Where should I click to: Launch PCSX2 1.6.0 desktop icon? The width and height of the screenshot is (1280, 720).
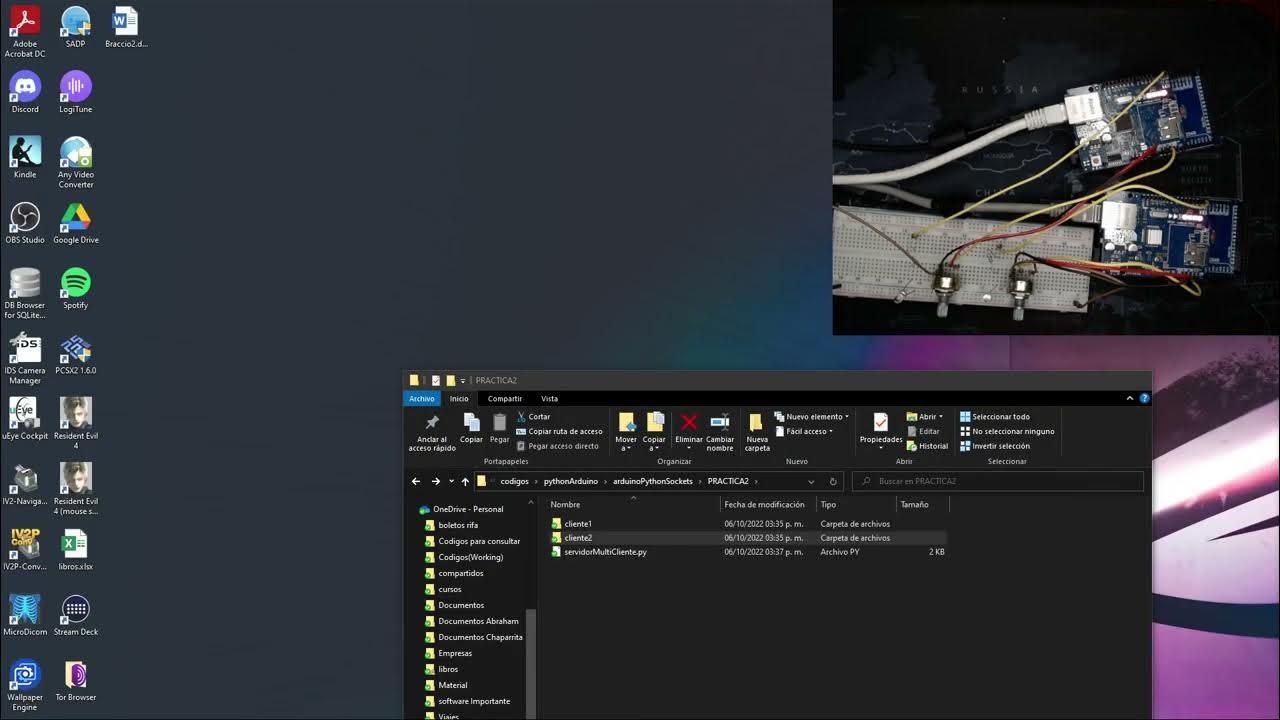(x=75, y=353)
